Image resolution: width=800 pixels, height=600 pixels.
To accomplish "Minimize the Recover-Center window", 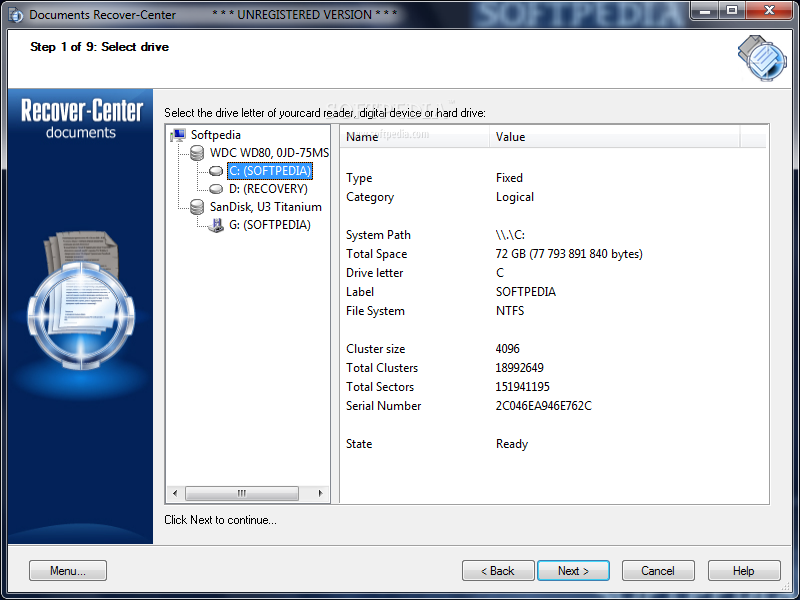I will pos(706,11).
